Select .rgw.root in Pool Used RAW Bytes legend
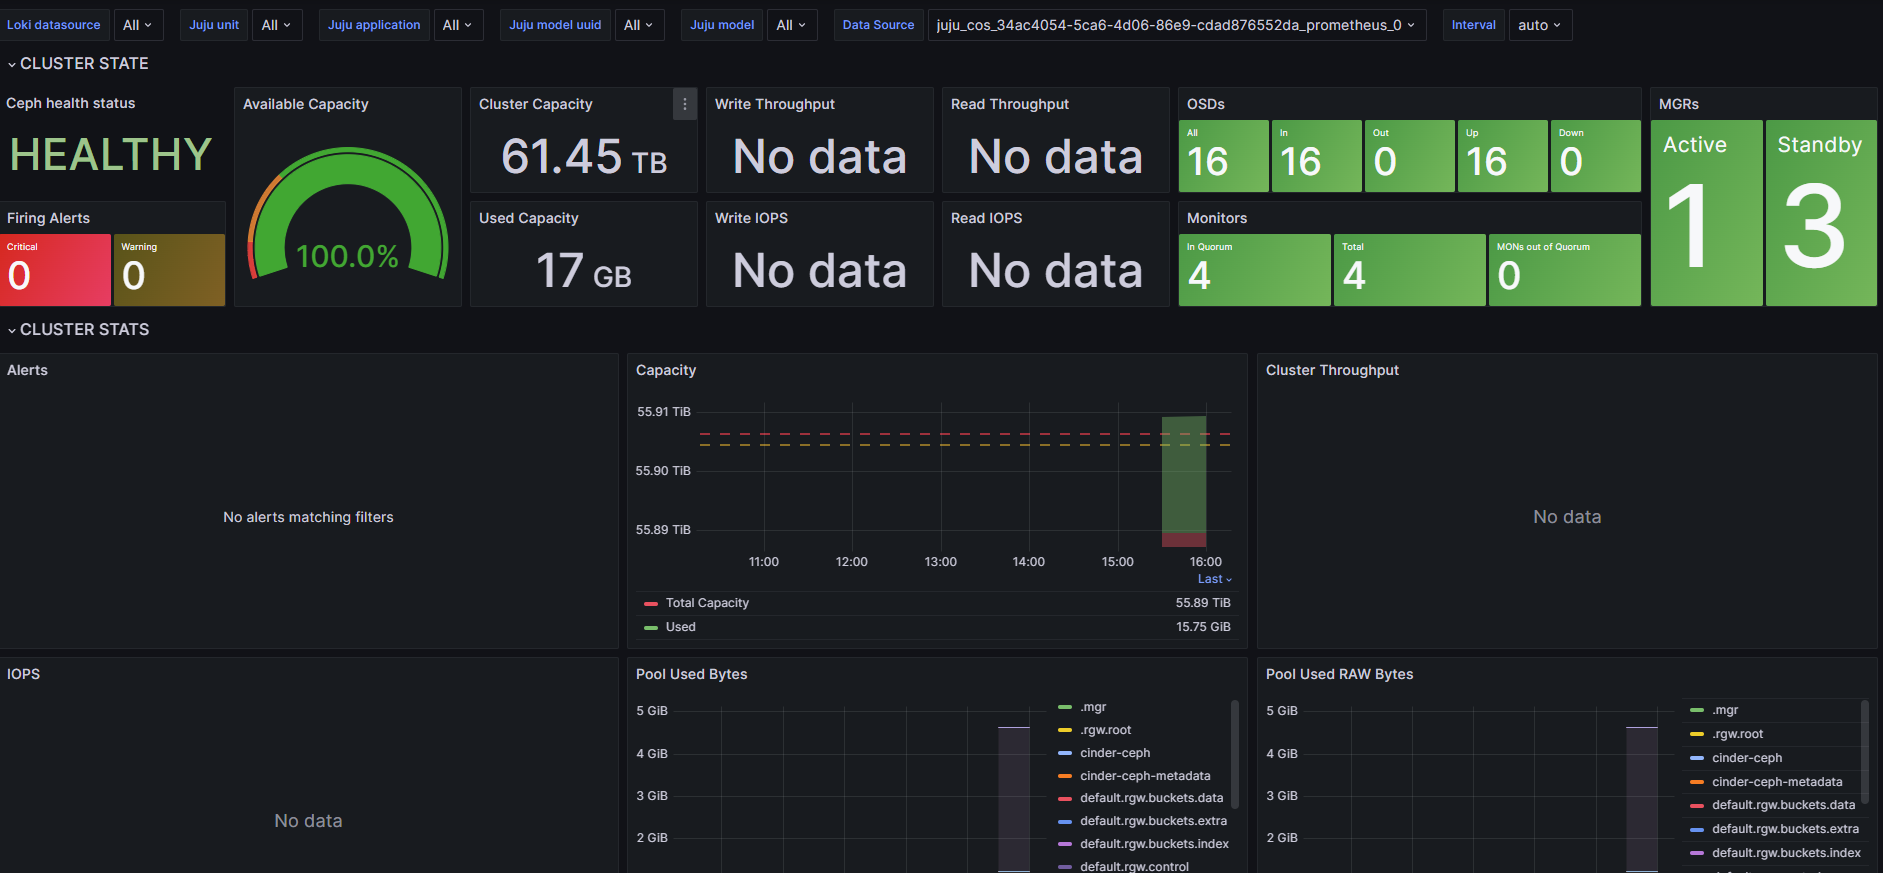The image size is (1883, 873). (x=1737, y=734)
